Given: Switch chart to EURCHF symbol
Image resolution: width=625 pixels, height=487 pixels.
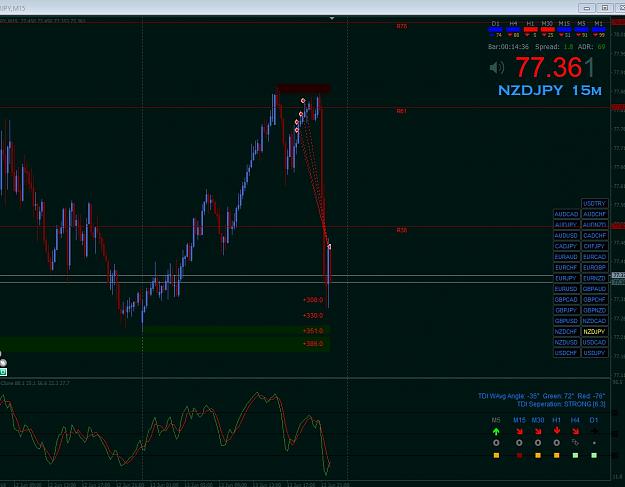Looking at the screenshot, I should point(566,267).
